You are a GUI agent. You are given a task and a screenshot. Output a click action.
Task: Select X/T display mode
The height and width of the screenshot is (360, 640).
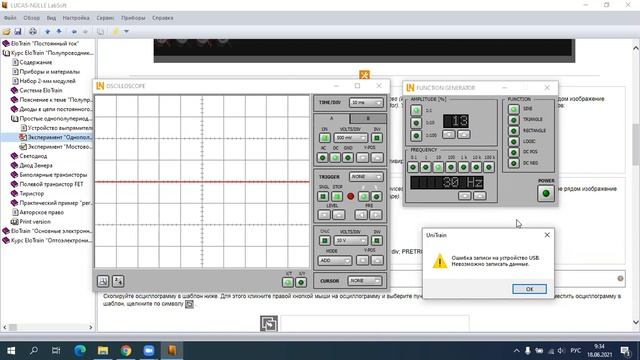point(288,282)
